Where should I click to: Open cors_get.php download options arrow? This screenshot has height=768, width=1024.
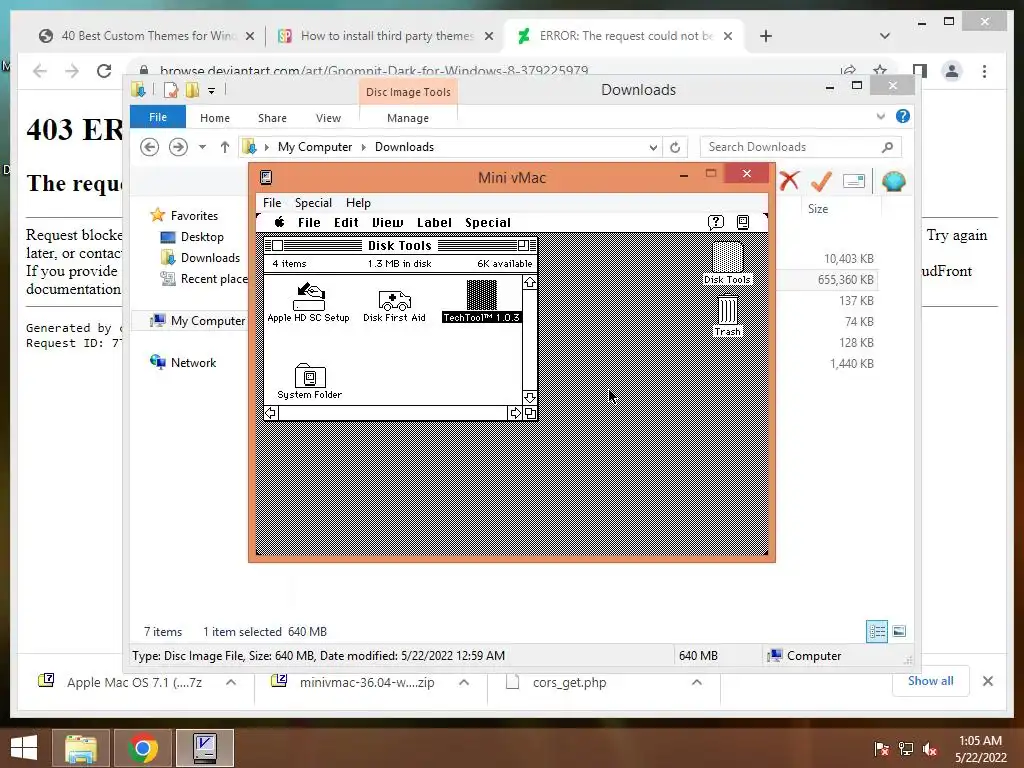[x=697, y=682]
